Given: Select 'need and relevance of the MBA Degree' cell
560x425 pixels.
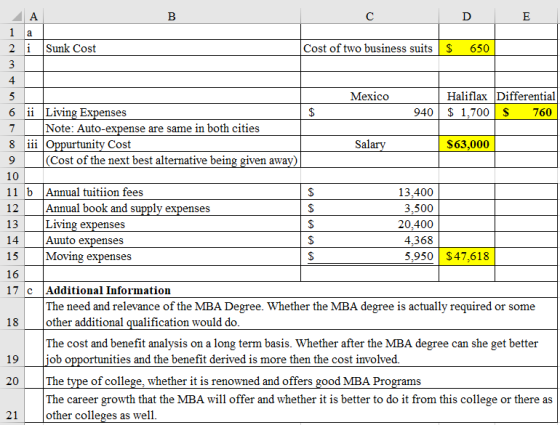Looking at the screenshot, I should pos(301,314).
